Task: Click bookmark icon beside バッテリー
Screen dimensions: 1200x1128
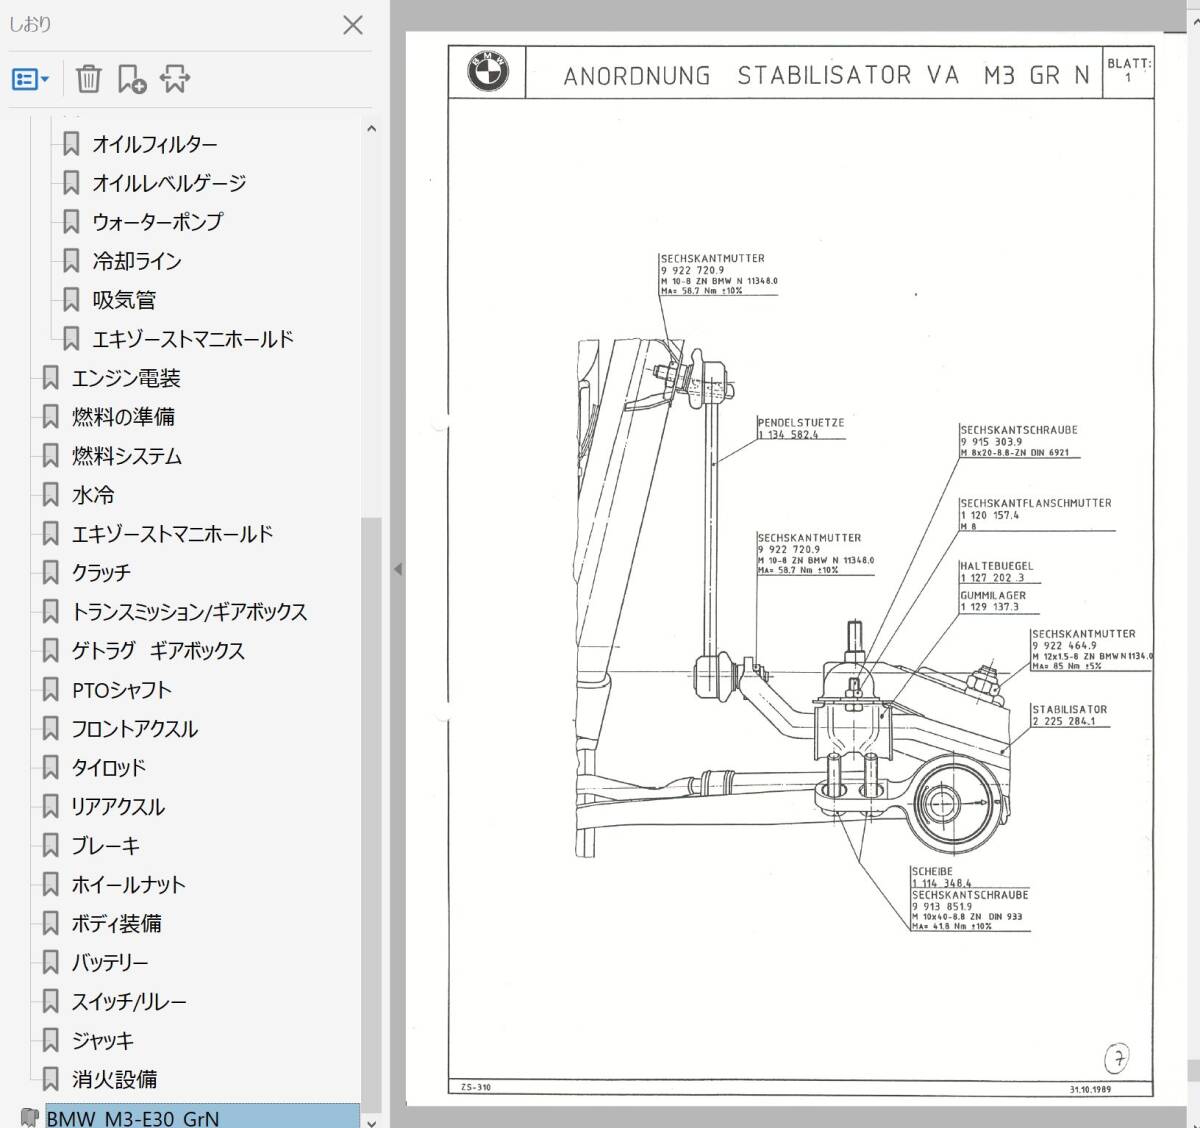Action: [50, 963]
